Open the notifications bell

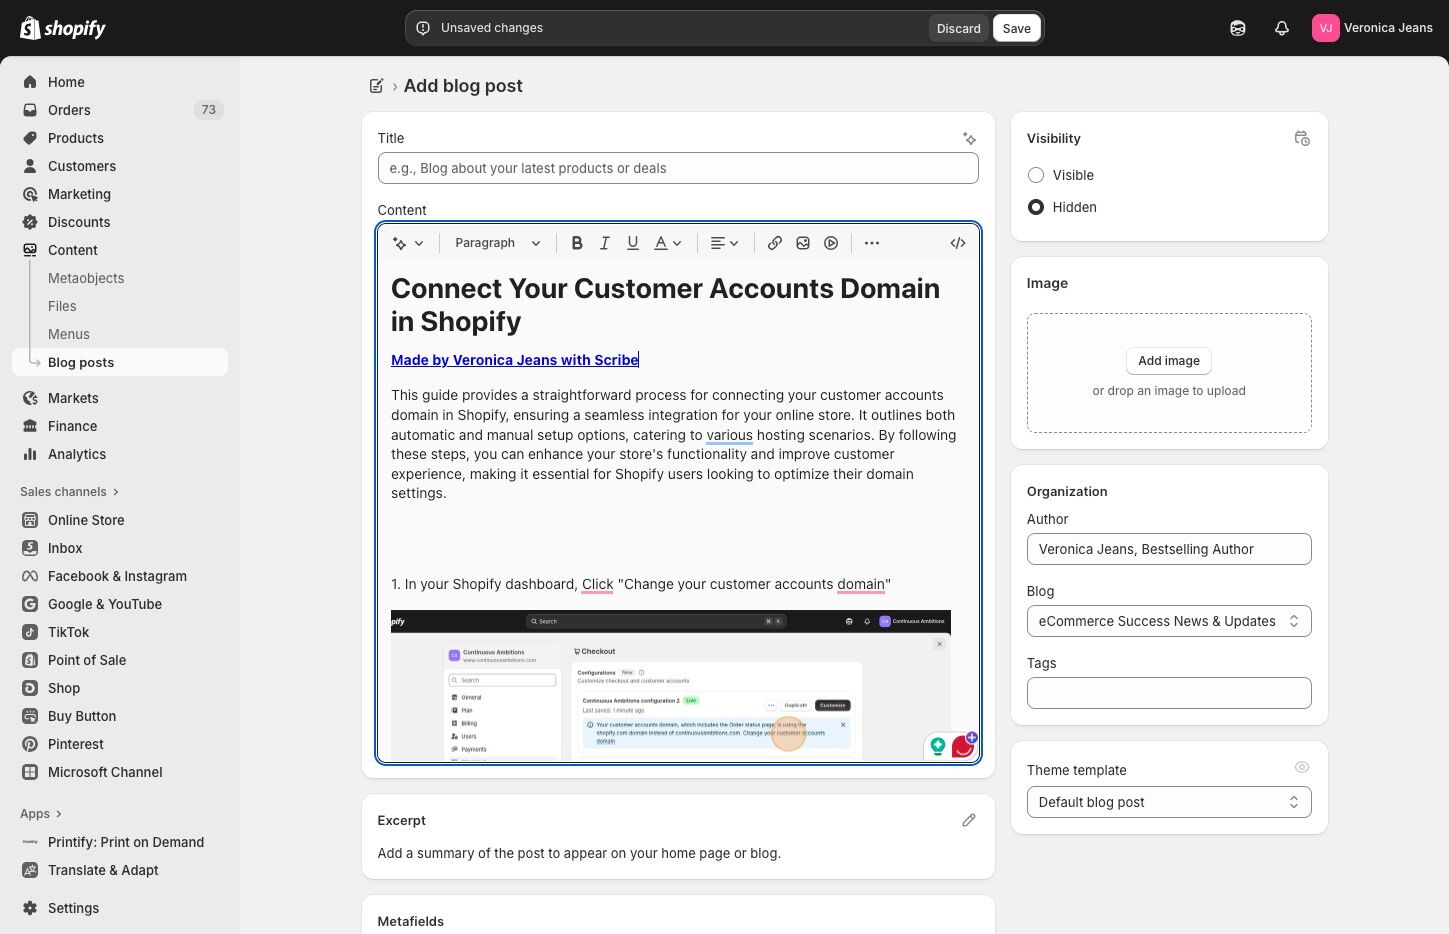coord(1281,28)
